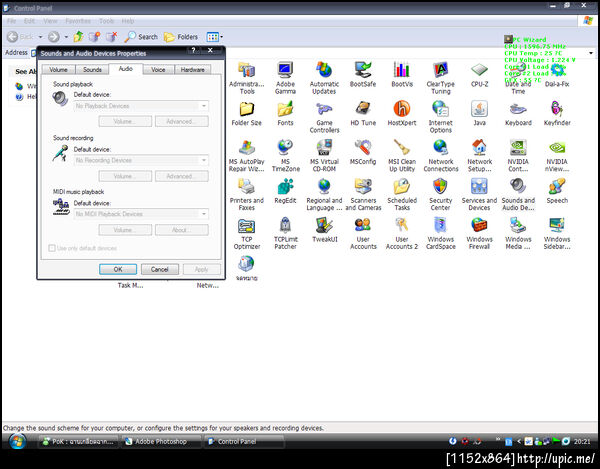600x469 pixels.
Task: Open the Tools menu
Action: [x=106, y=21]
